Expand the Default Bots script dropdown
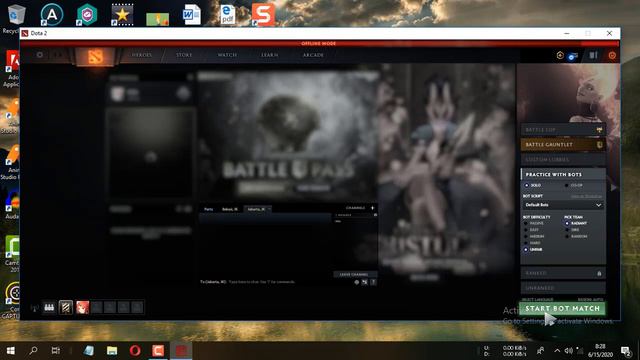 click(563, 205)
